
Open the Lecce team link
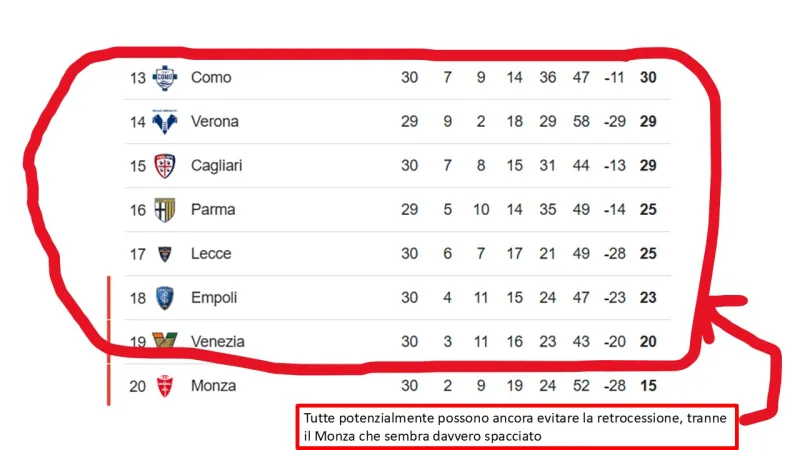coord(211,254)
